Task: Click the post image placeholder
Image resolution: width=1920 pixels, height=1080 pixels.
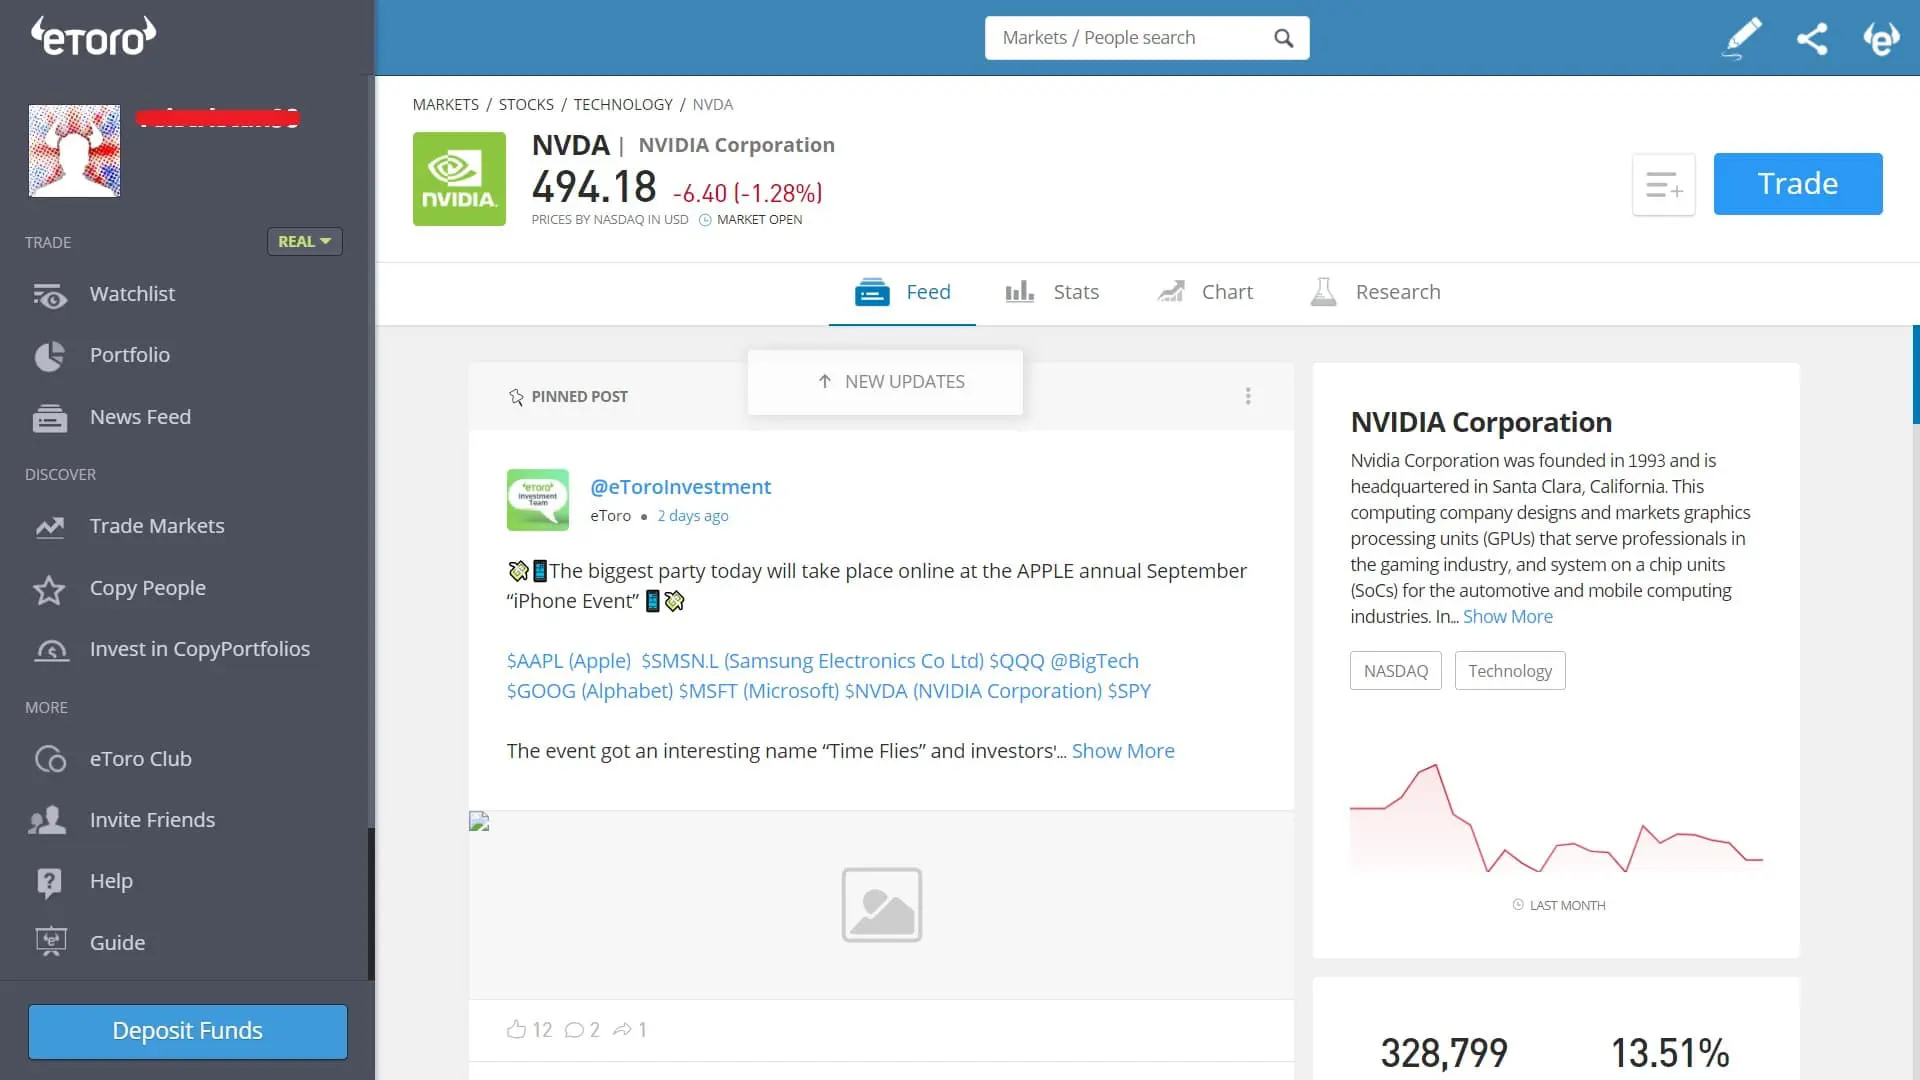Action: [x=881, y=905]
